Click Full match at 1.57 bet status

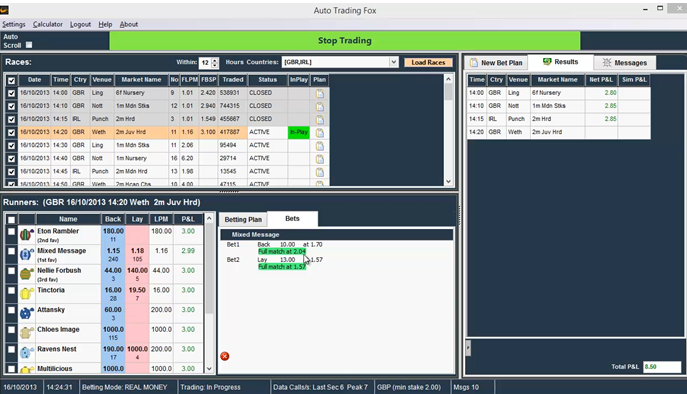point(282,267)
